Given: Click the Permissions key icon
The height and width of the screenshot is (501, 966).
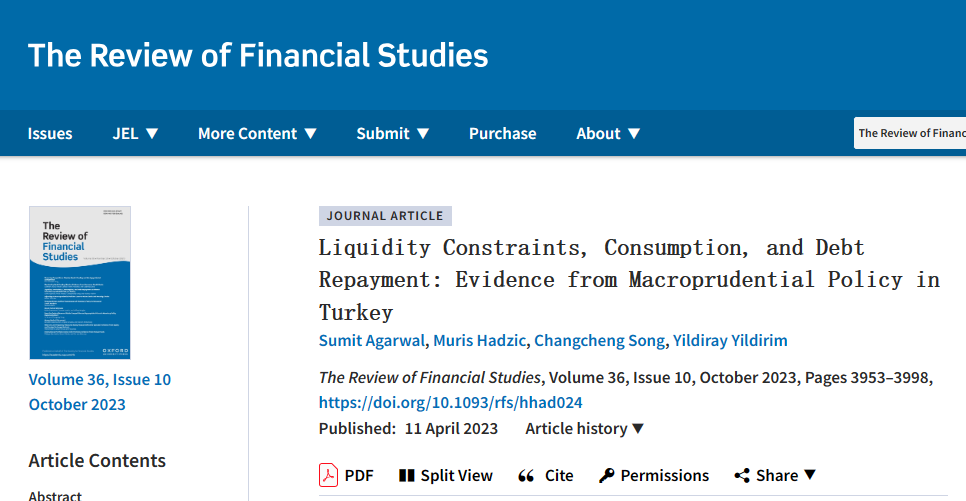Looking at the screenshot, I should (606, 476).
